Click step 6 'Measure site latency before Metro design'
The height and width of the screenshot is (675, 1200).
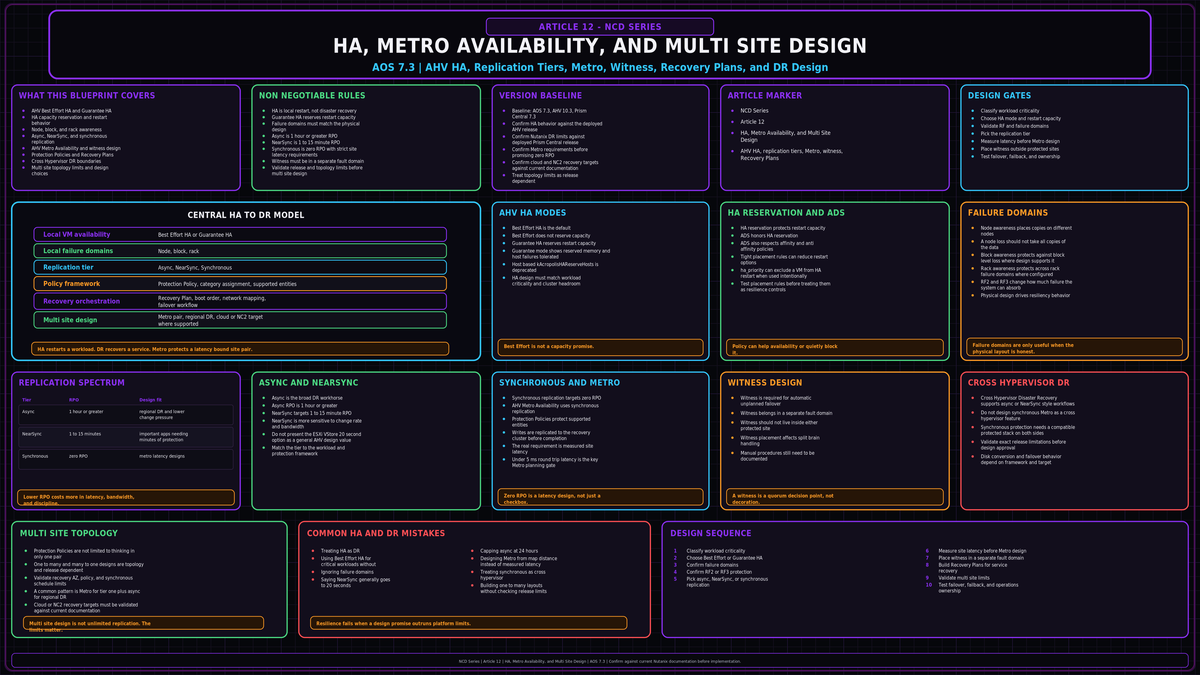pyautogui.click(x=982, y=551)
